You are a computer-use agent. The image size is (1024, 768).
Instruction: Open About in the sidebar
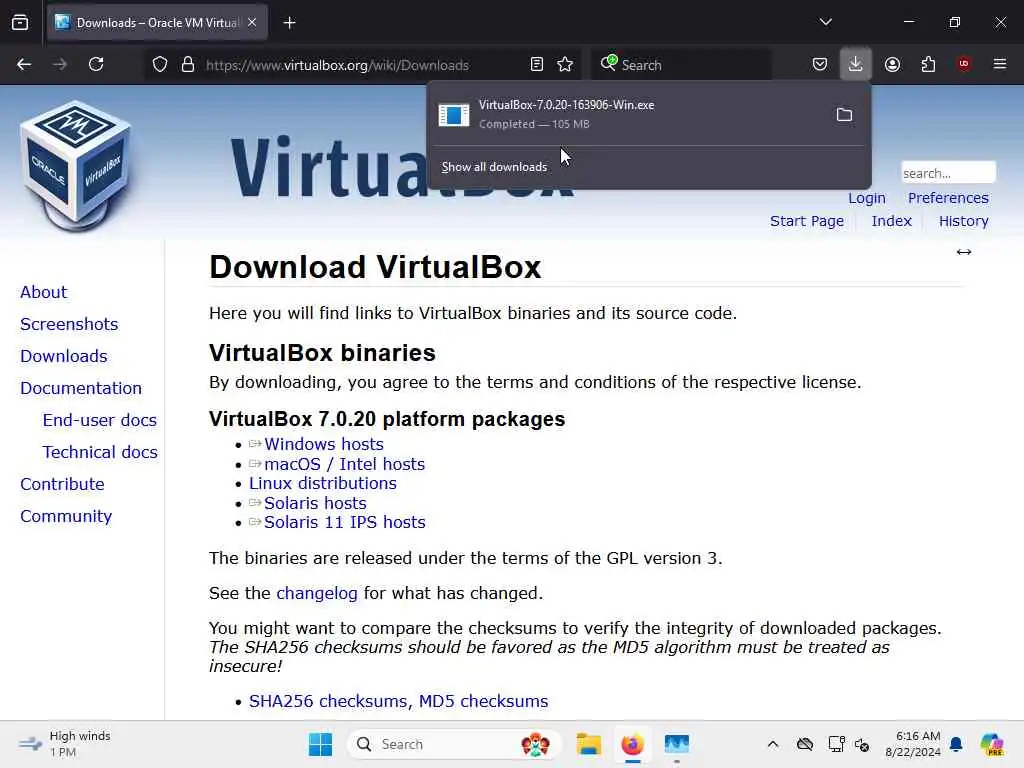(x=44, y=292)
